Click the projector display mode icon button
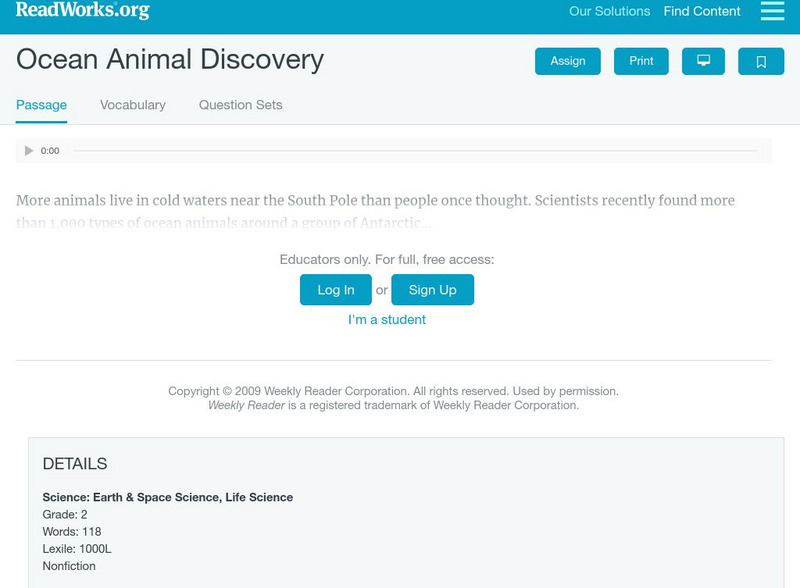 (703, 61)
